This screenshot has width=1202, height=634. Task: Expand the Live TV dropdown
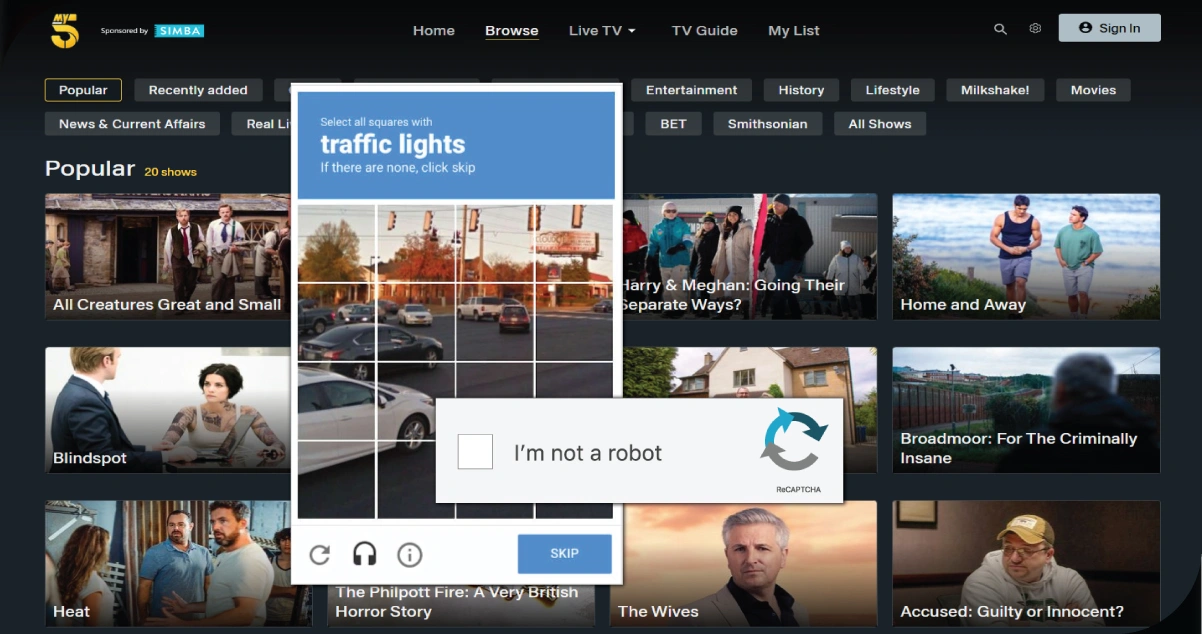(602, 30)
